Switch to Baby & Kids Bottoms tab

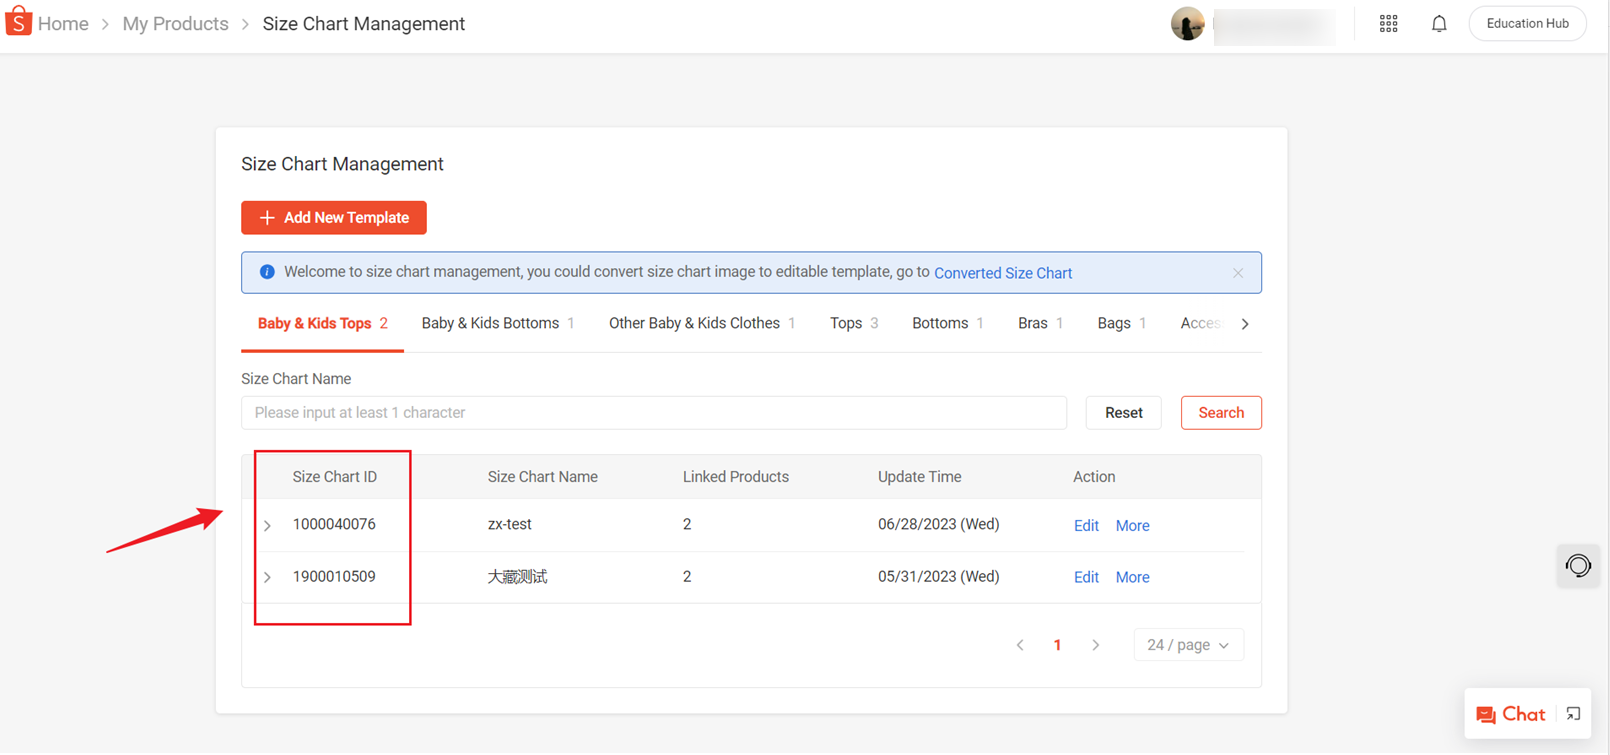pos(498,323)
